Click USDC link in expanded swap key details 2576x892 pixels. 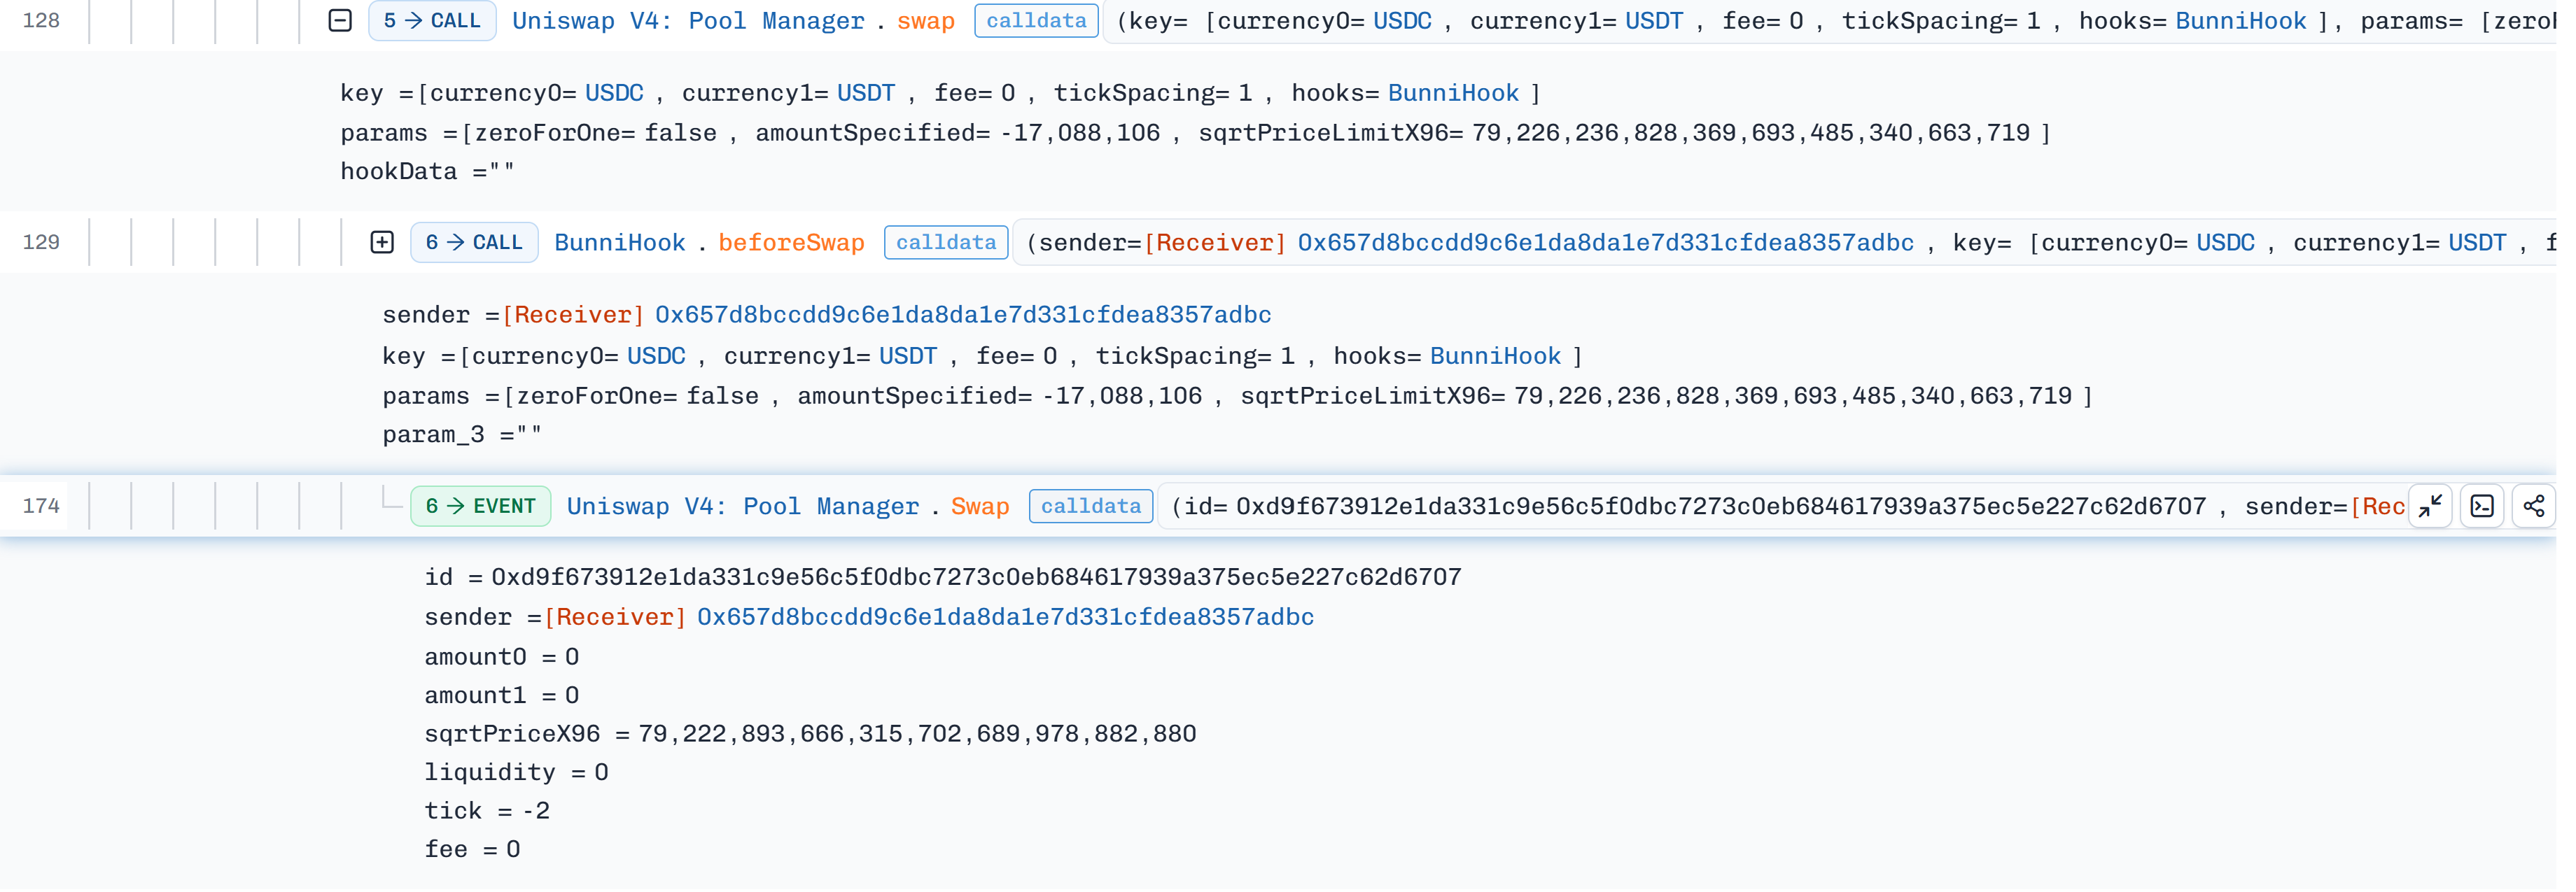[614, 93]
